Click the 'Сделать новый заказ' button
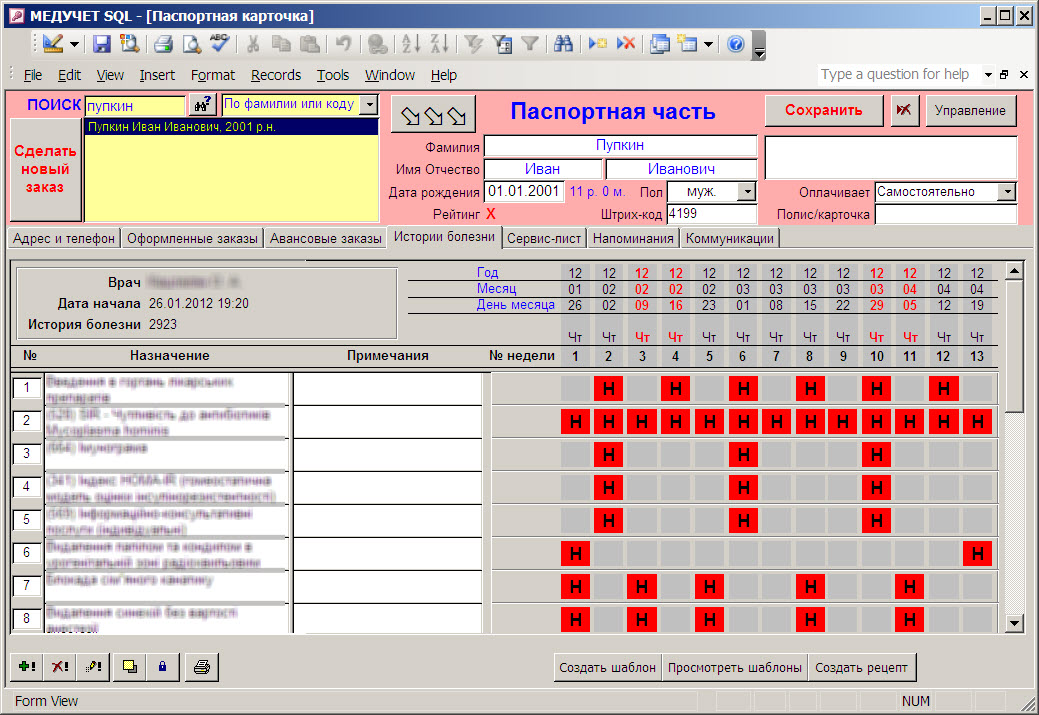 click(45, 169)
